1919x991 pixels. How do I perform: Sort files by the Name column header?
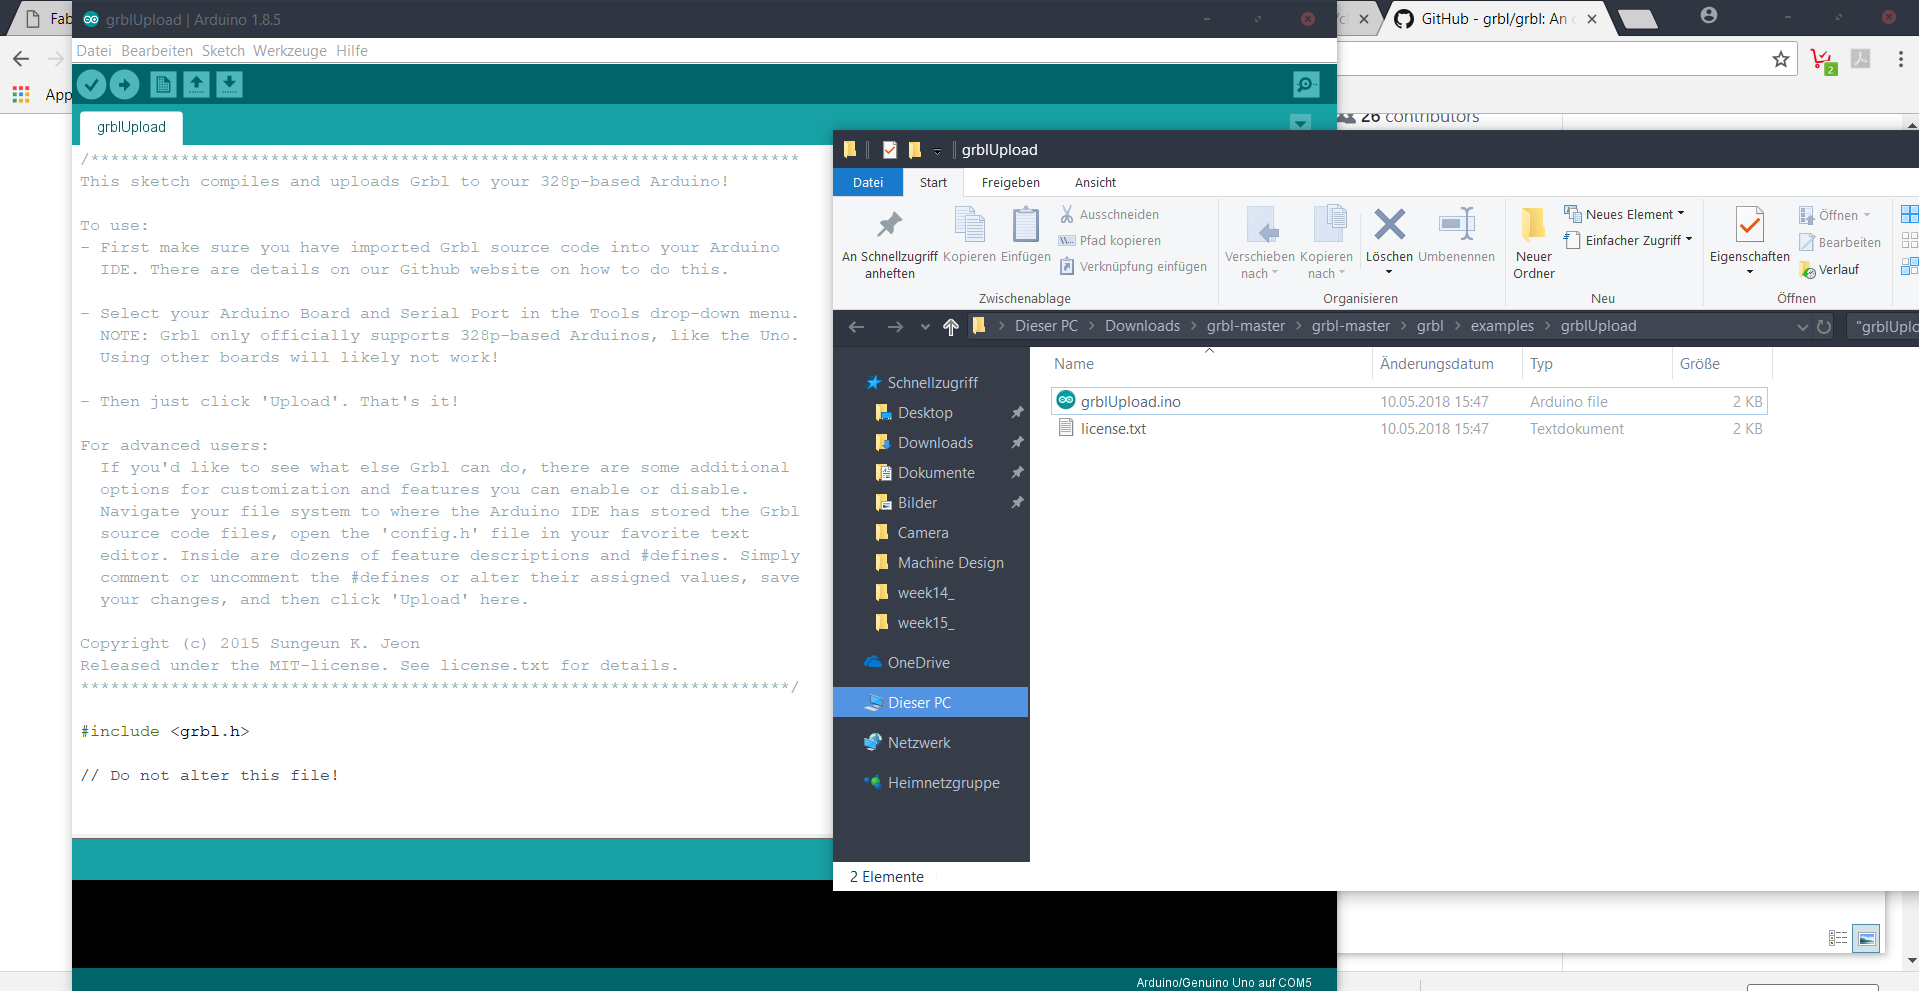[1073, 364]
